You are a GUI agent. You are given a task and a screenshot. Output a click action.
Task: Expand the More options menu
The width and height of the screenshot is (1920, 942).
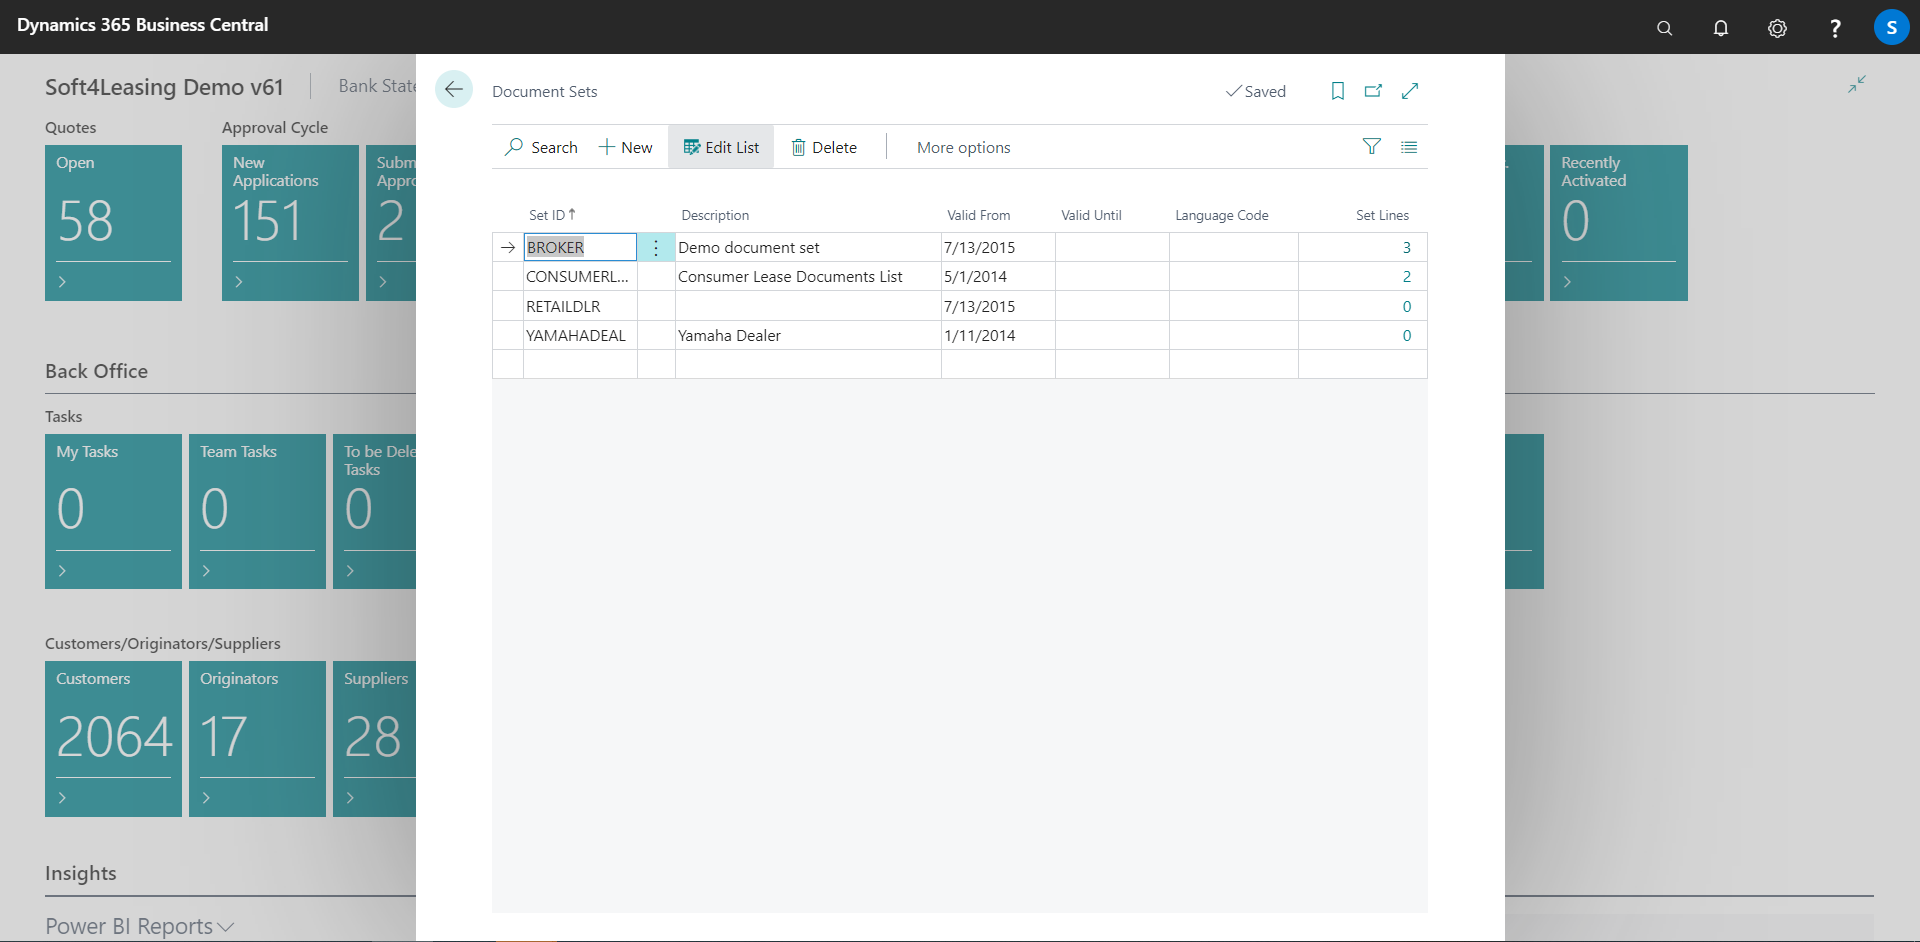[x=962, y=147]
